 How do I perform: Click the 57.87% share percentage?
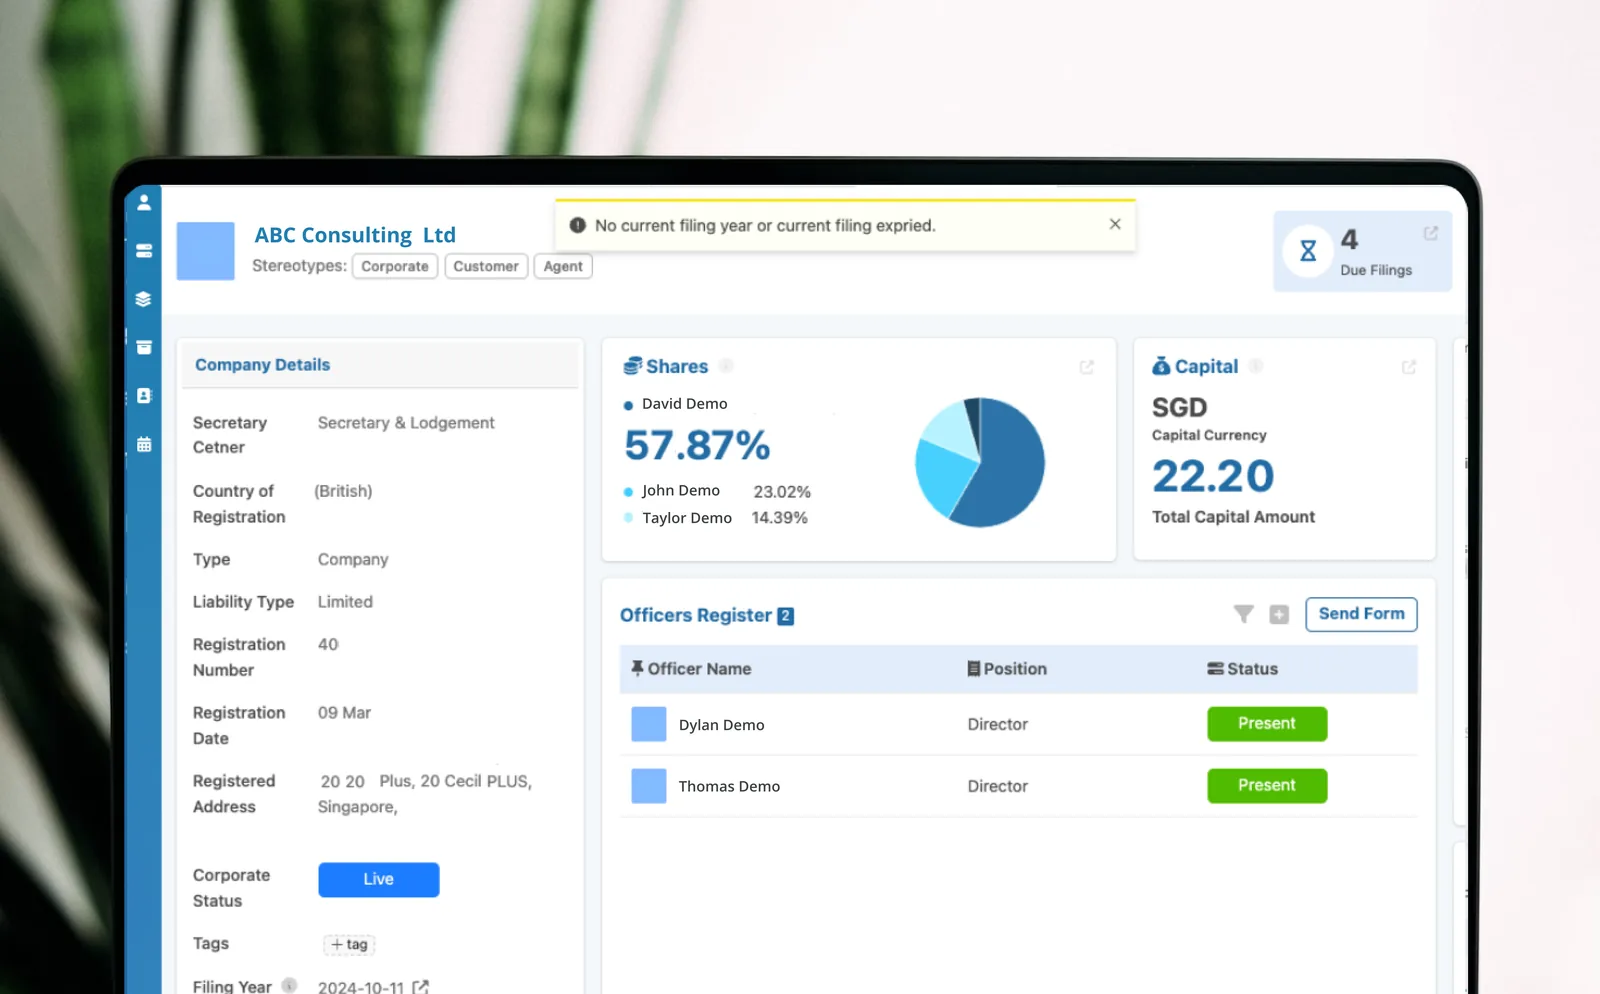(x=698, y=445)
